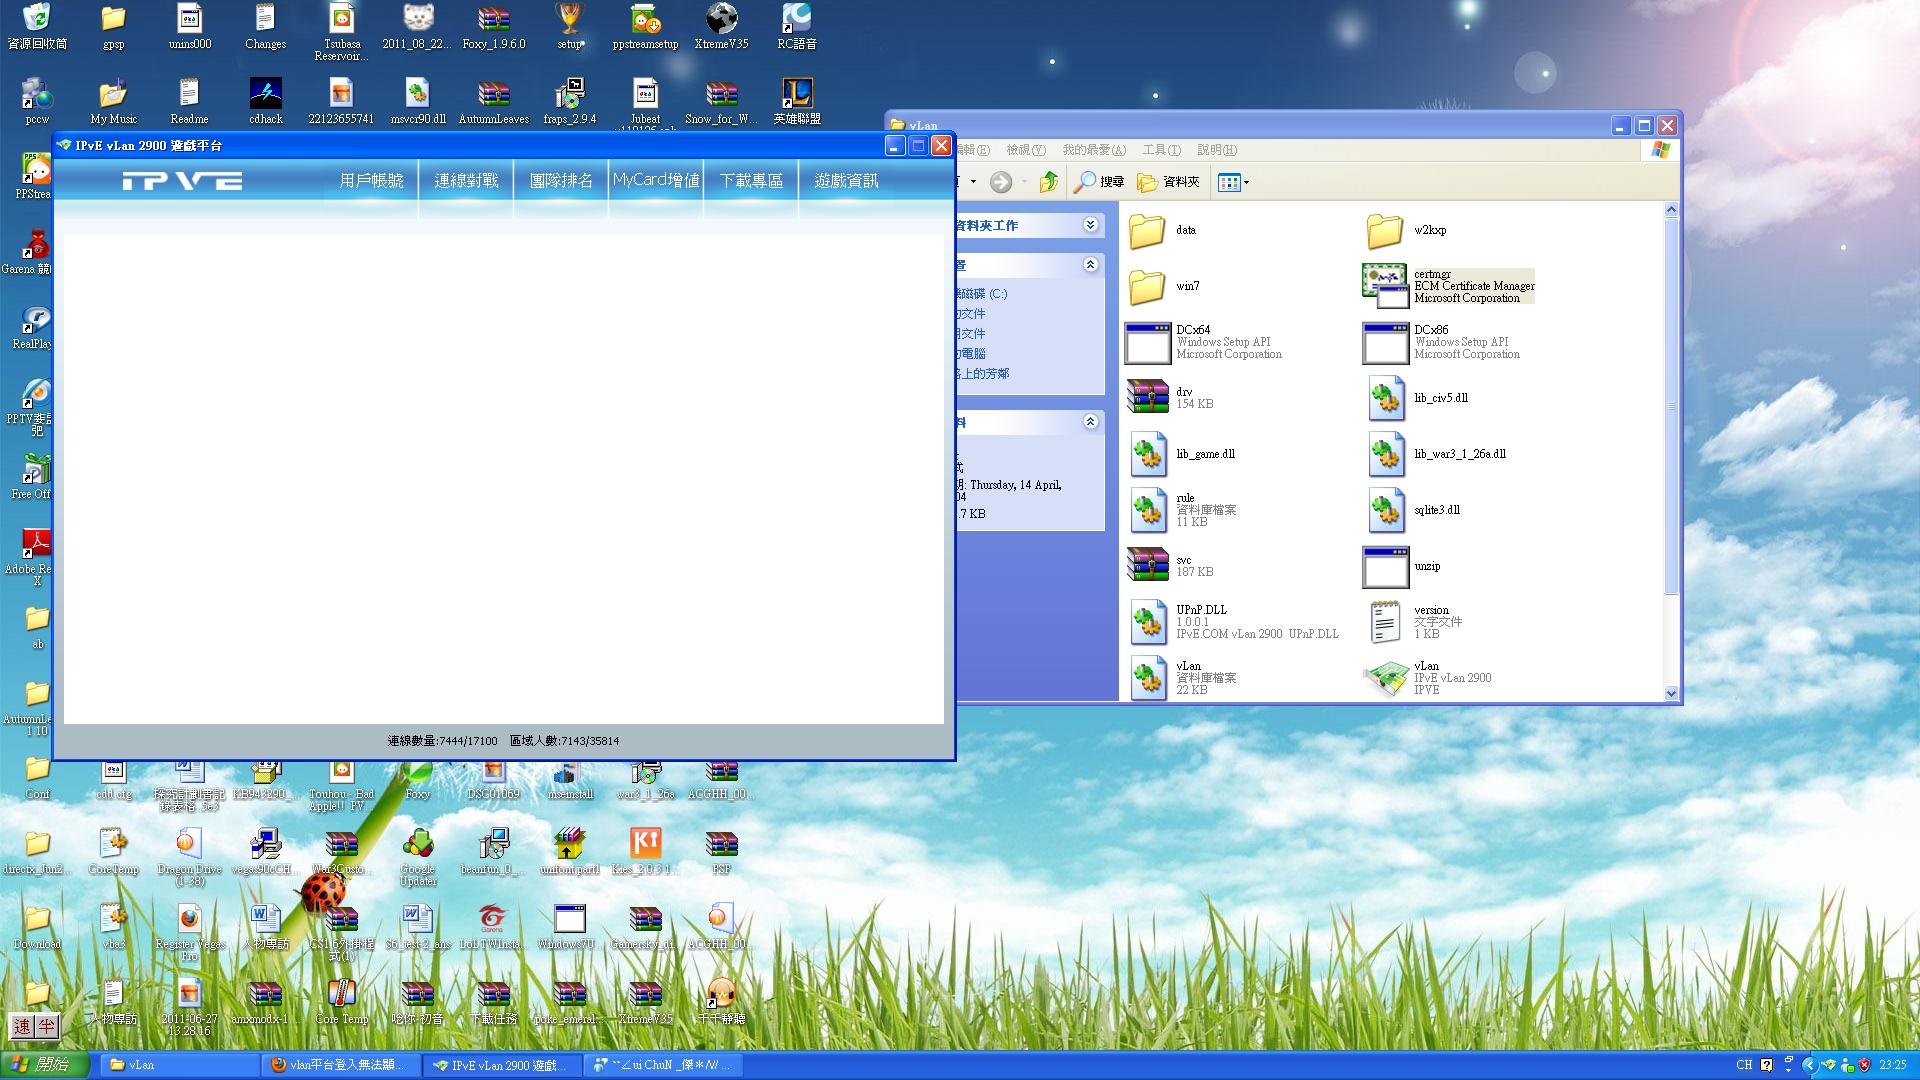
Task: Open the Views dropdown in Explorer toolbar
Action: coord(1234,182)
